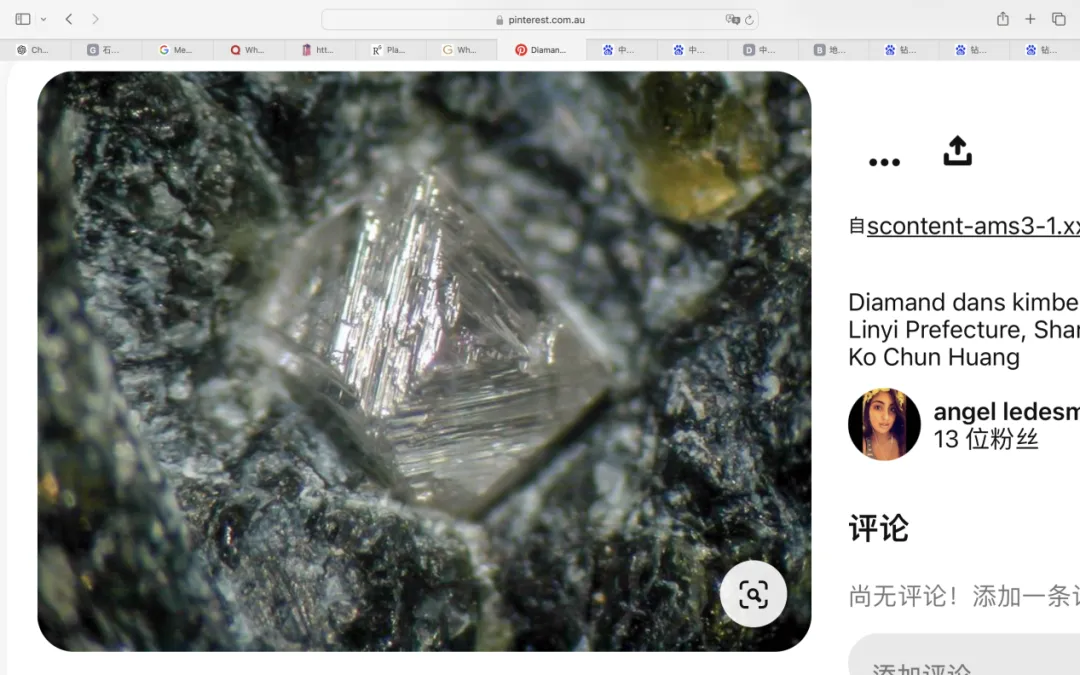Open the diamond crystal pin image
Image resolution: width=1080 pixels, height=675 pixels.
(x=424, y=362)
